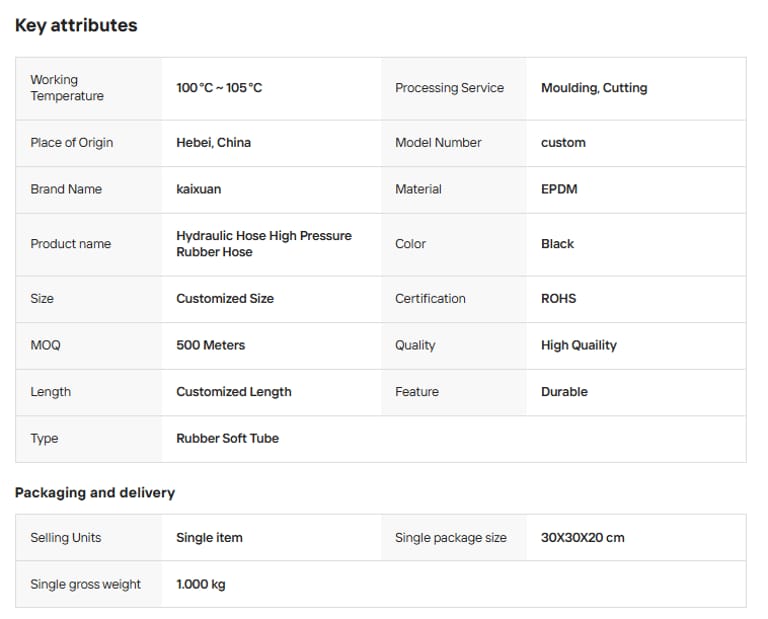Select the "Rubber Soft Tube" type value
Screen dimensions: 768x619
pyautogui.click(x=227, y=438)
